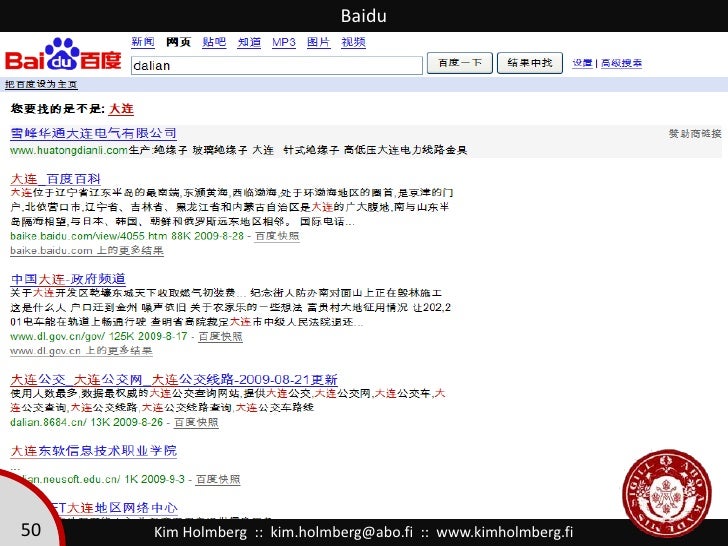Click the suggested term 大连
728x546 pixels.
[121, 109]
